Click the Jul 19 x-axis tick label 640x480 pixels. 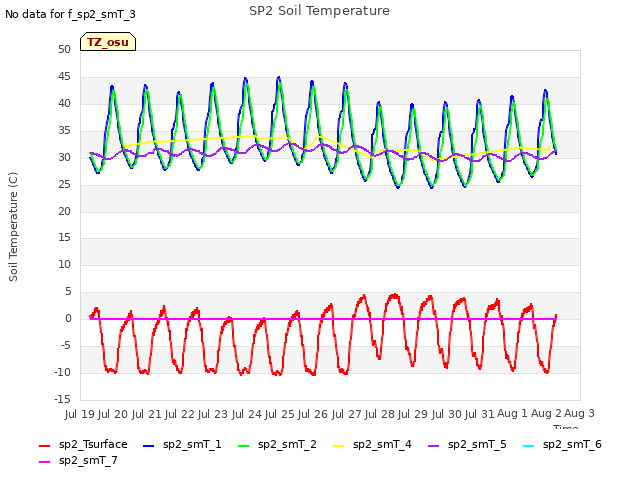80,414
